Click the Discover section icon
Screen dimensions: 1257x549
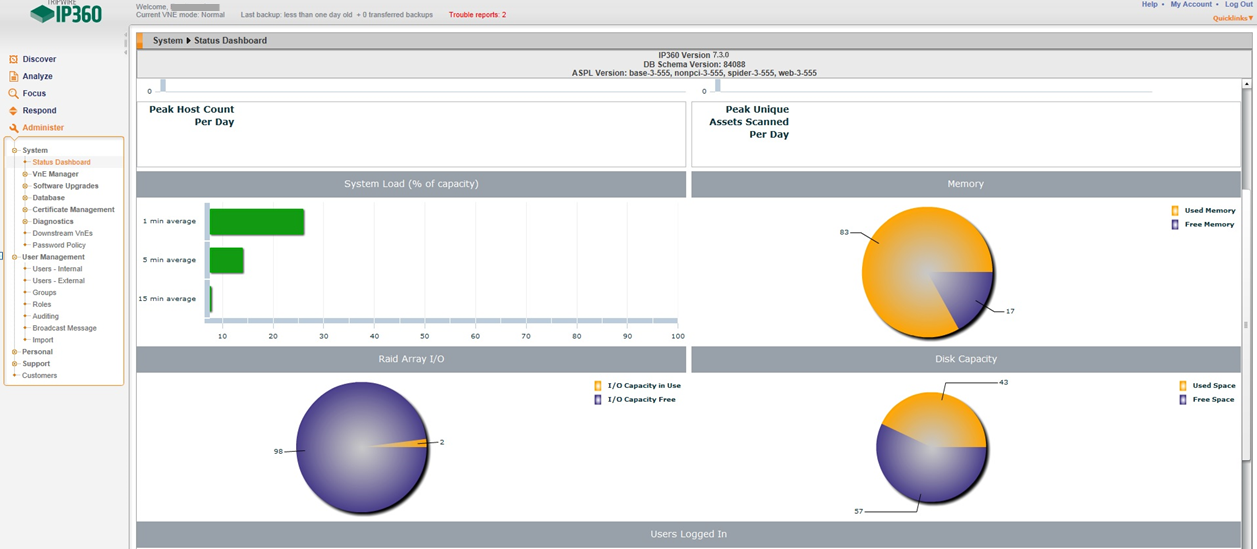pos(13,59)
